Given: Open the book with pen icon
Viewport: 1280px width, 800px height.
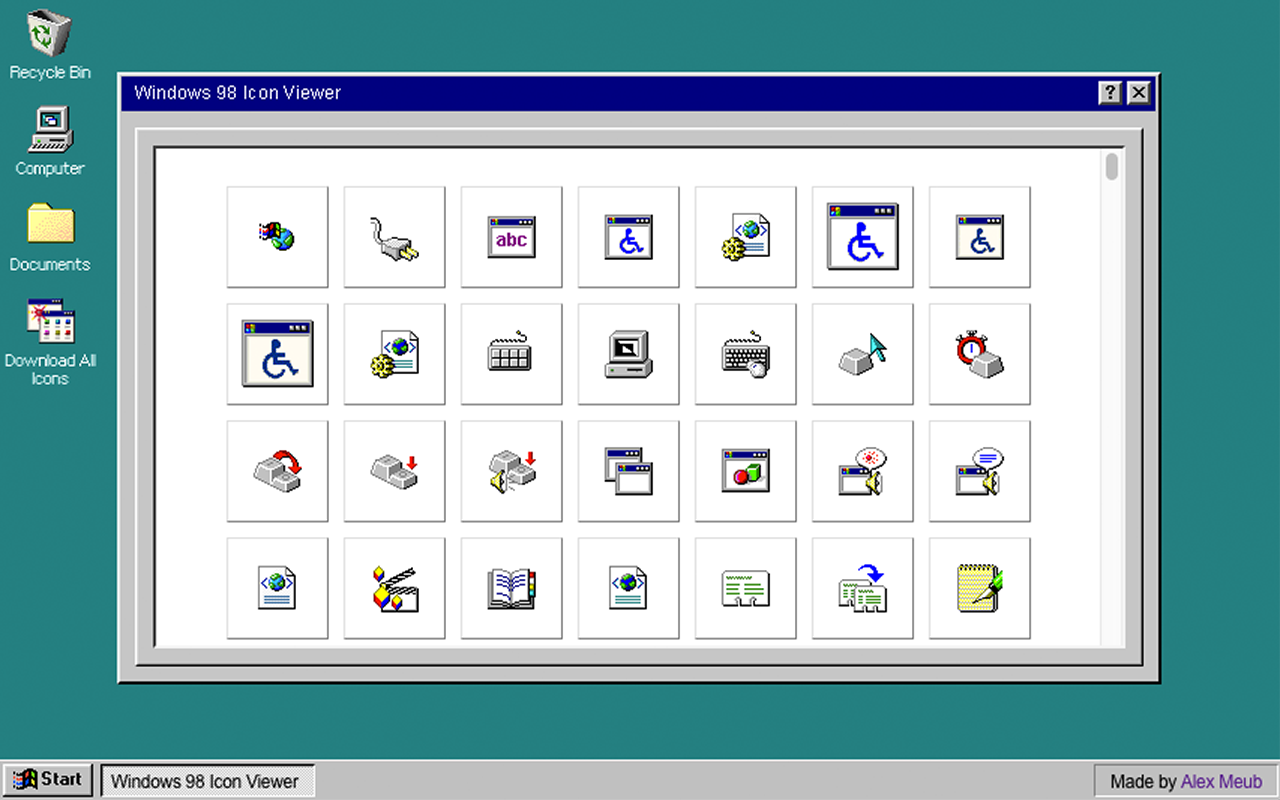Looking at the screenshot, I should tap(511, 588).
